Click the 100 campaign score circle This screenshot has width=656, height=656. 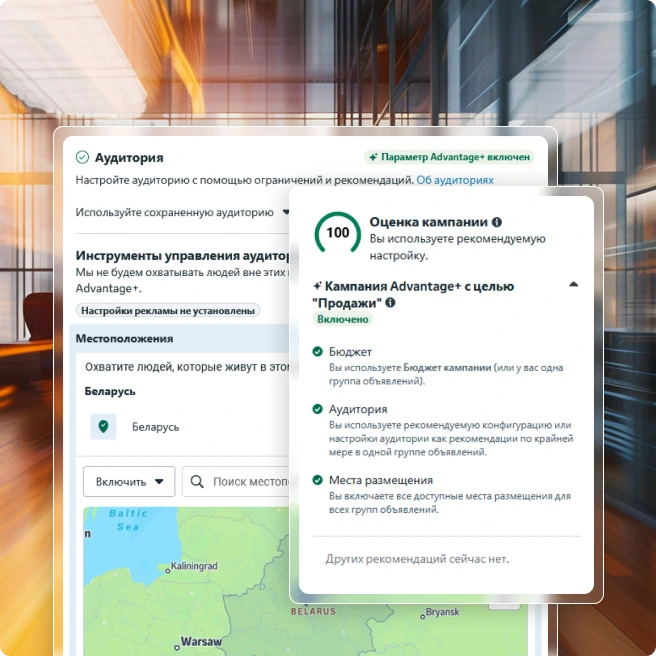pyautogui.click(x=338, y=233)
